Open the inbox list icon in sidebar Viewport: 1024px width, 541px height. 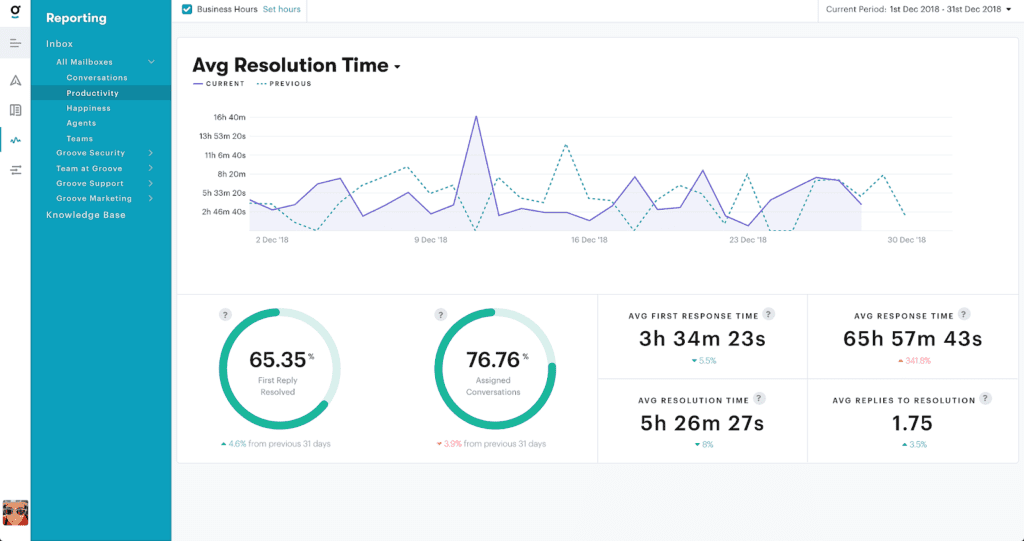[x=15, y=44]
